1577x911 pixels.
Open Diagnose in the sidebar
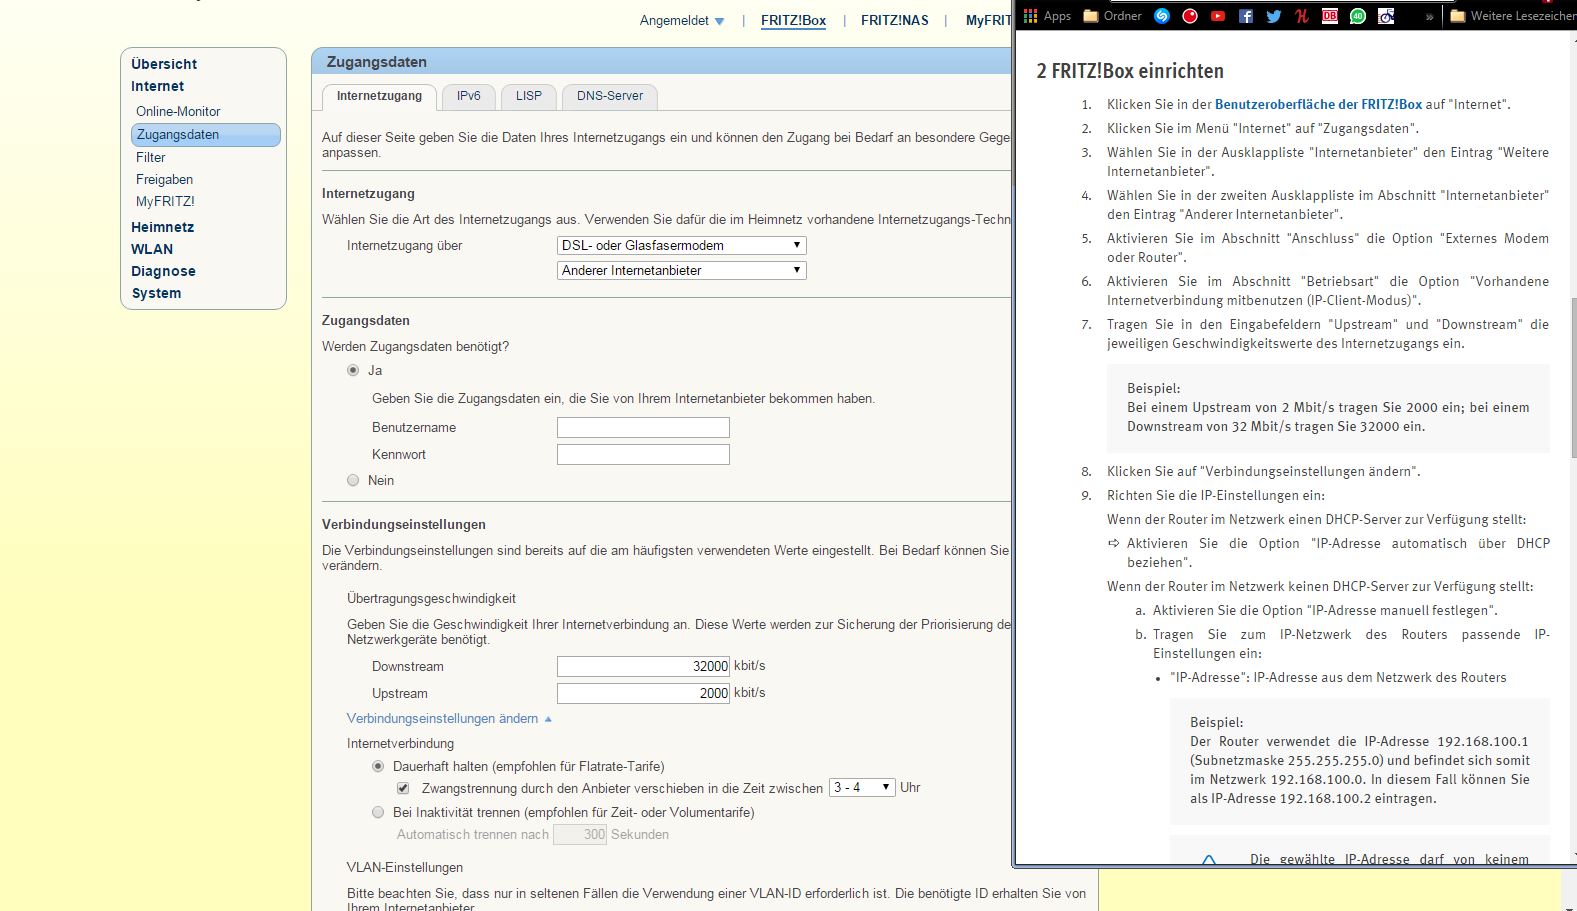163,271
